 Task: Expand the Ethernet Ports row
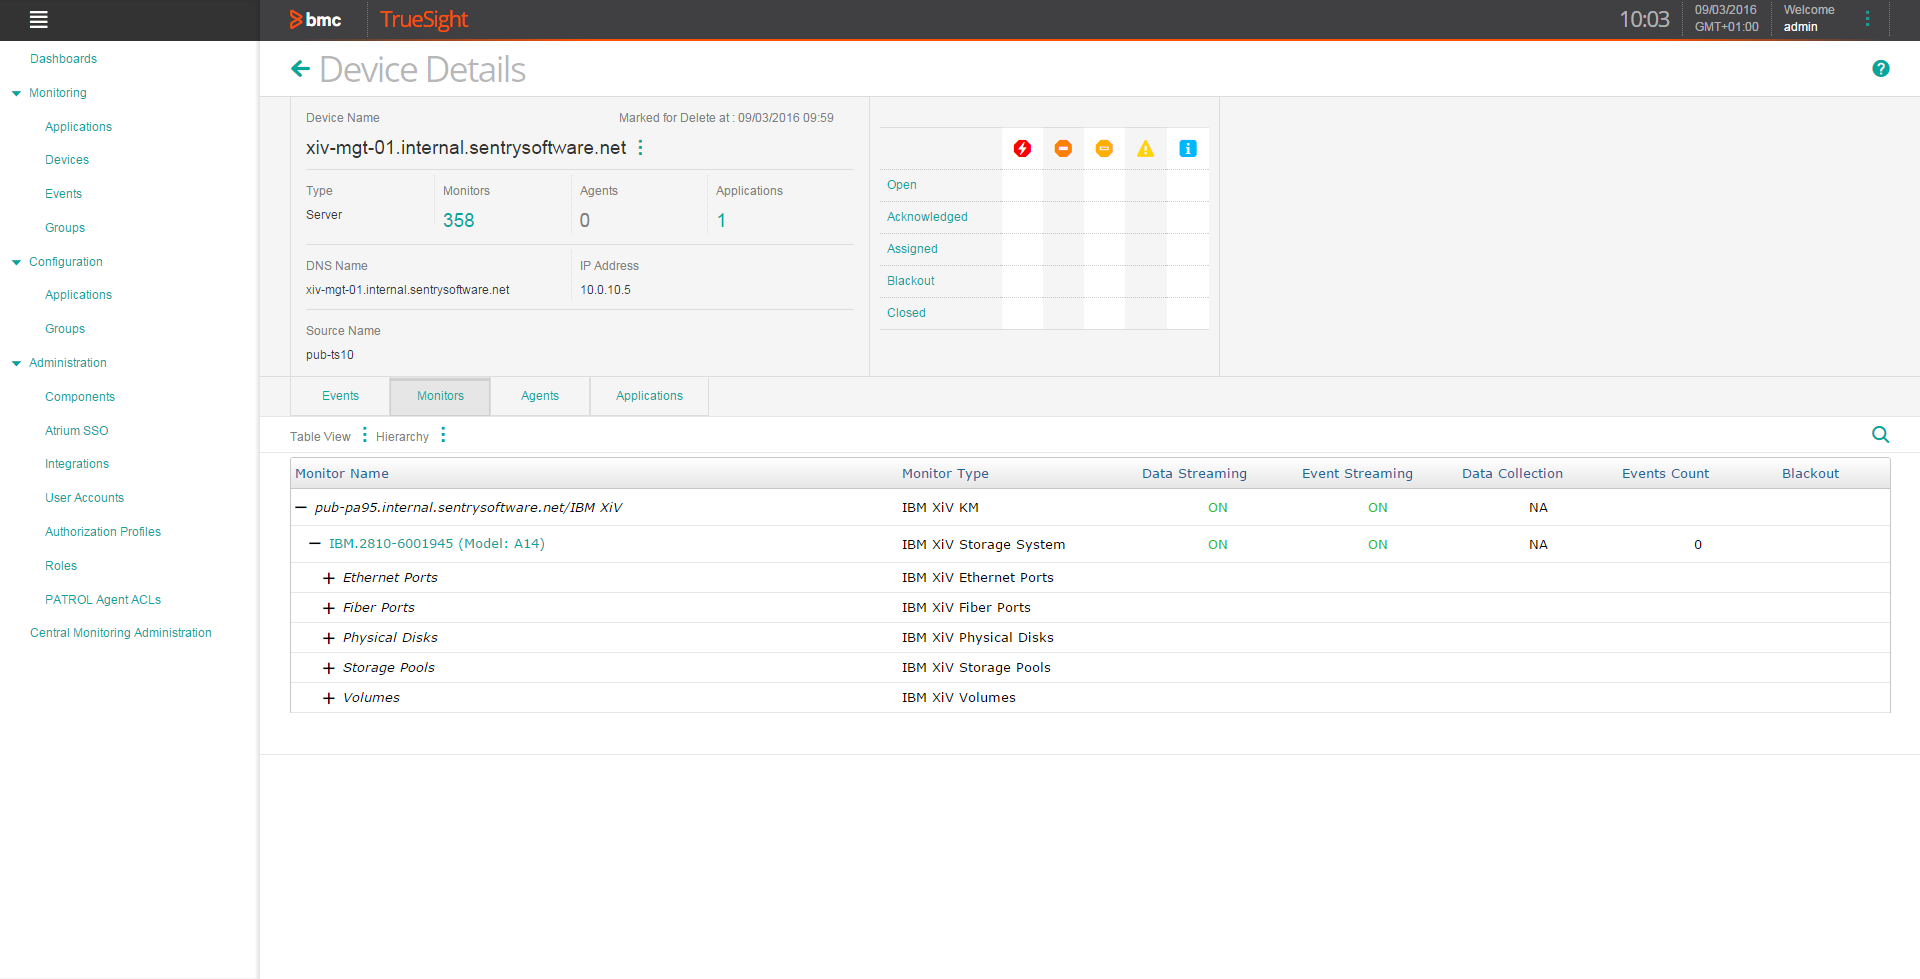tap(328, 578)
